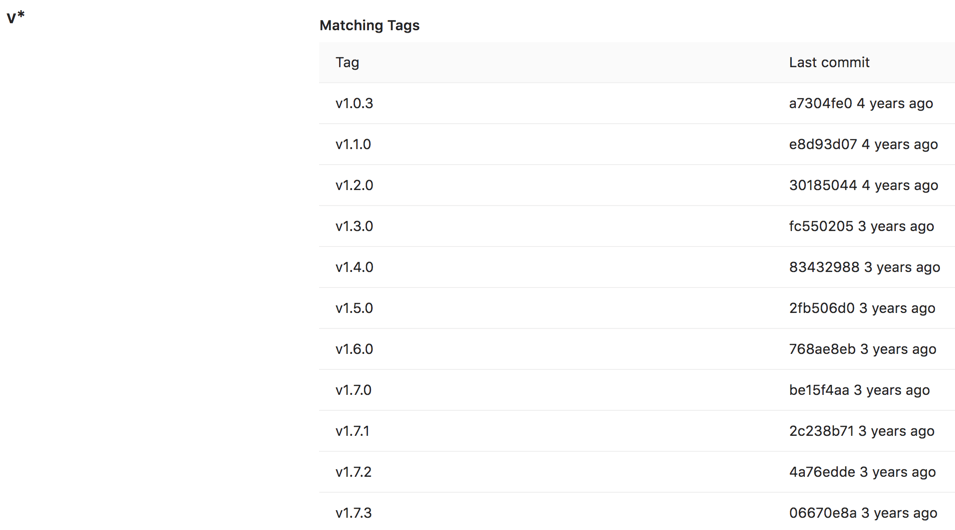Open commit 4a76edde

[822, 472]
